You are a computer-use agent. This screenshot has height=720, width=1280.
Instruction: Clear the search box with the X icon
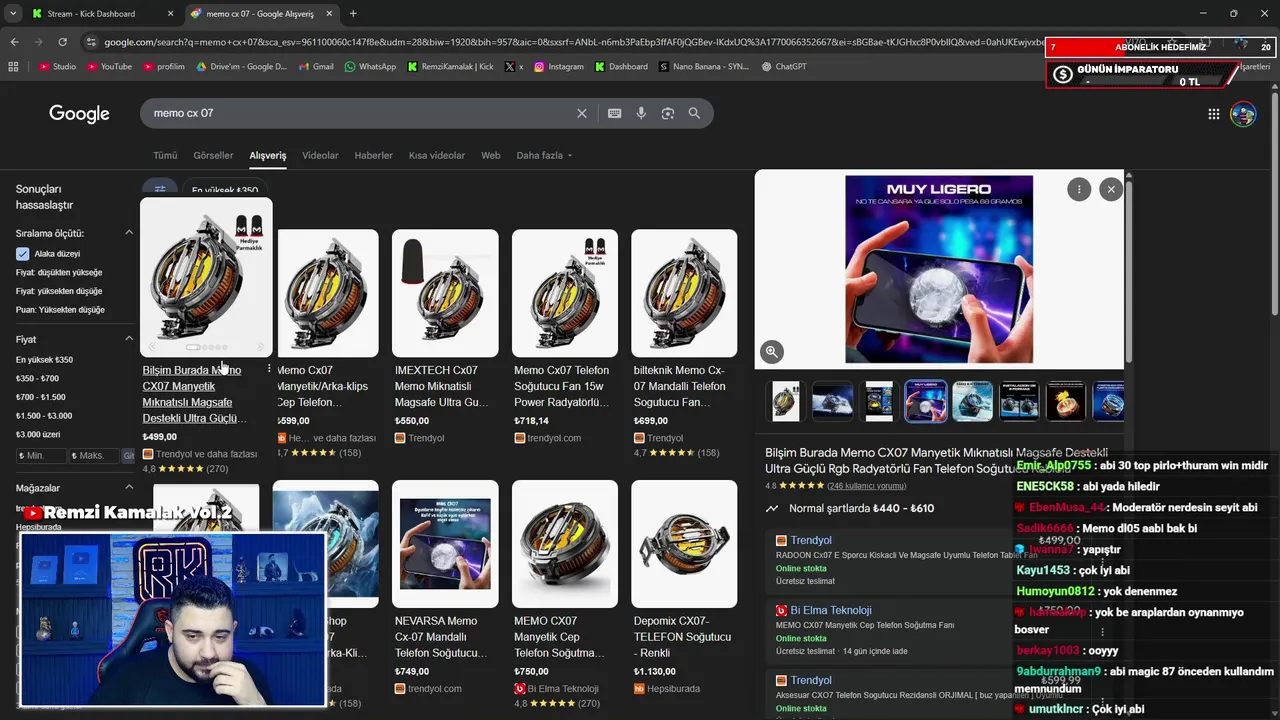click(581, 113)
